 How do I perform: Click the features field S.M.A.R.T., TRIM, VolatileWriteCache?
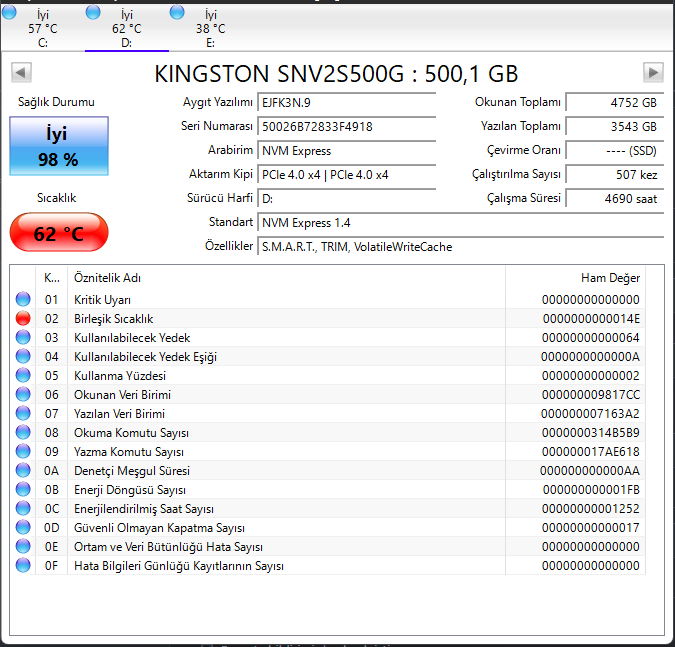[461, 247]
